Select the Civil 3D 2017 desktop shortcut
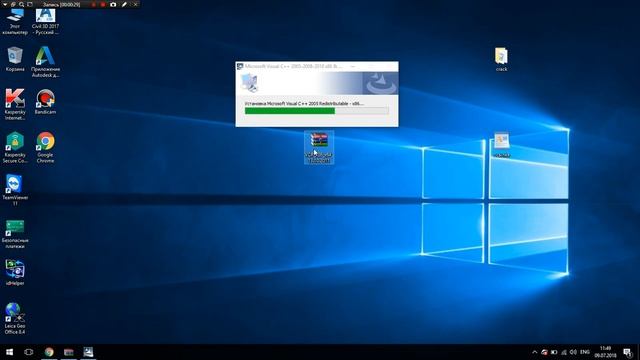Viewport: 640px width, 360px height. (45, 21)
